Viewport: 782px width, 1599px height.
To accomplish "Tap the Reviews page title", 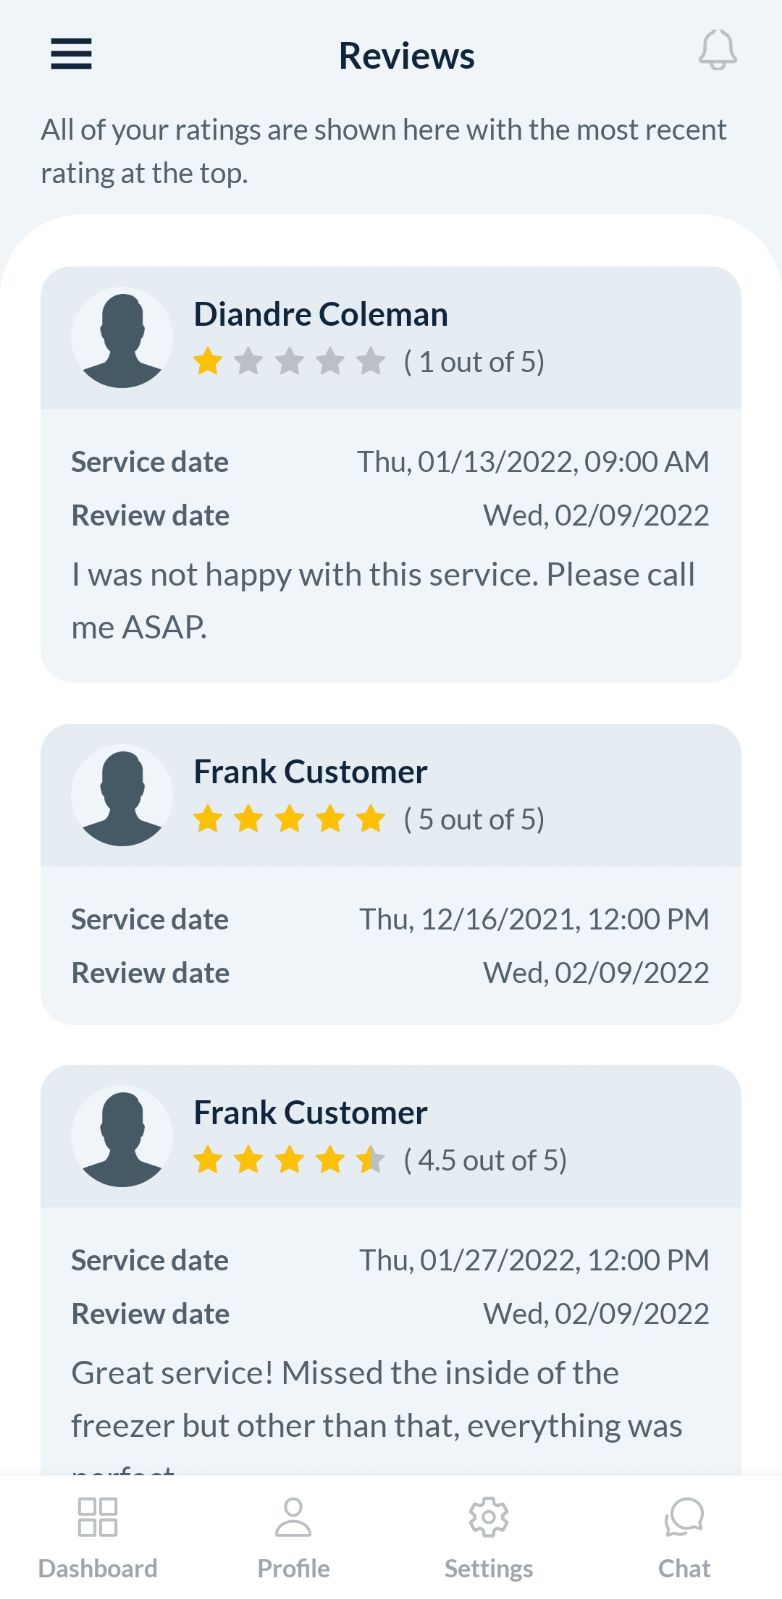I will [x=407, y=55].
